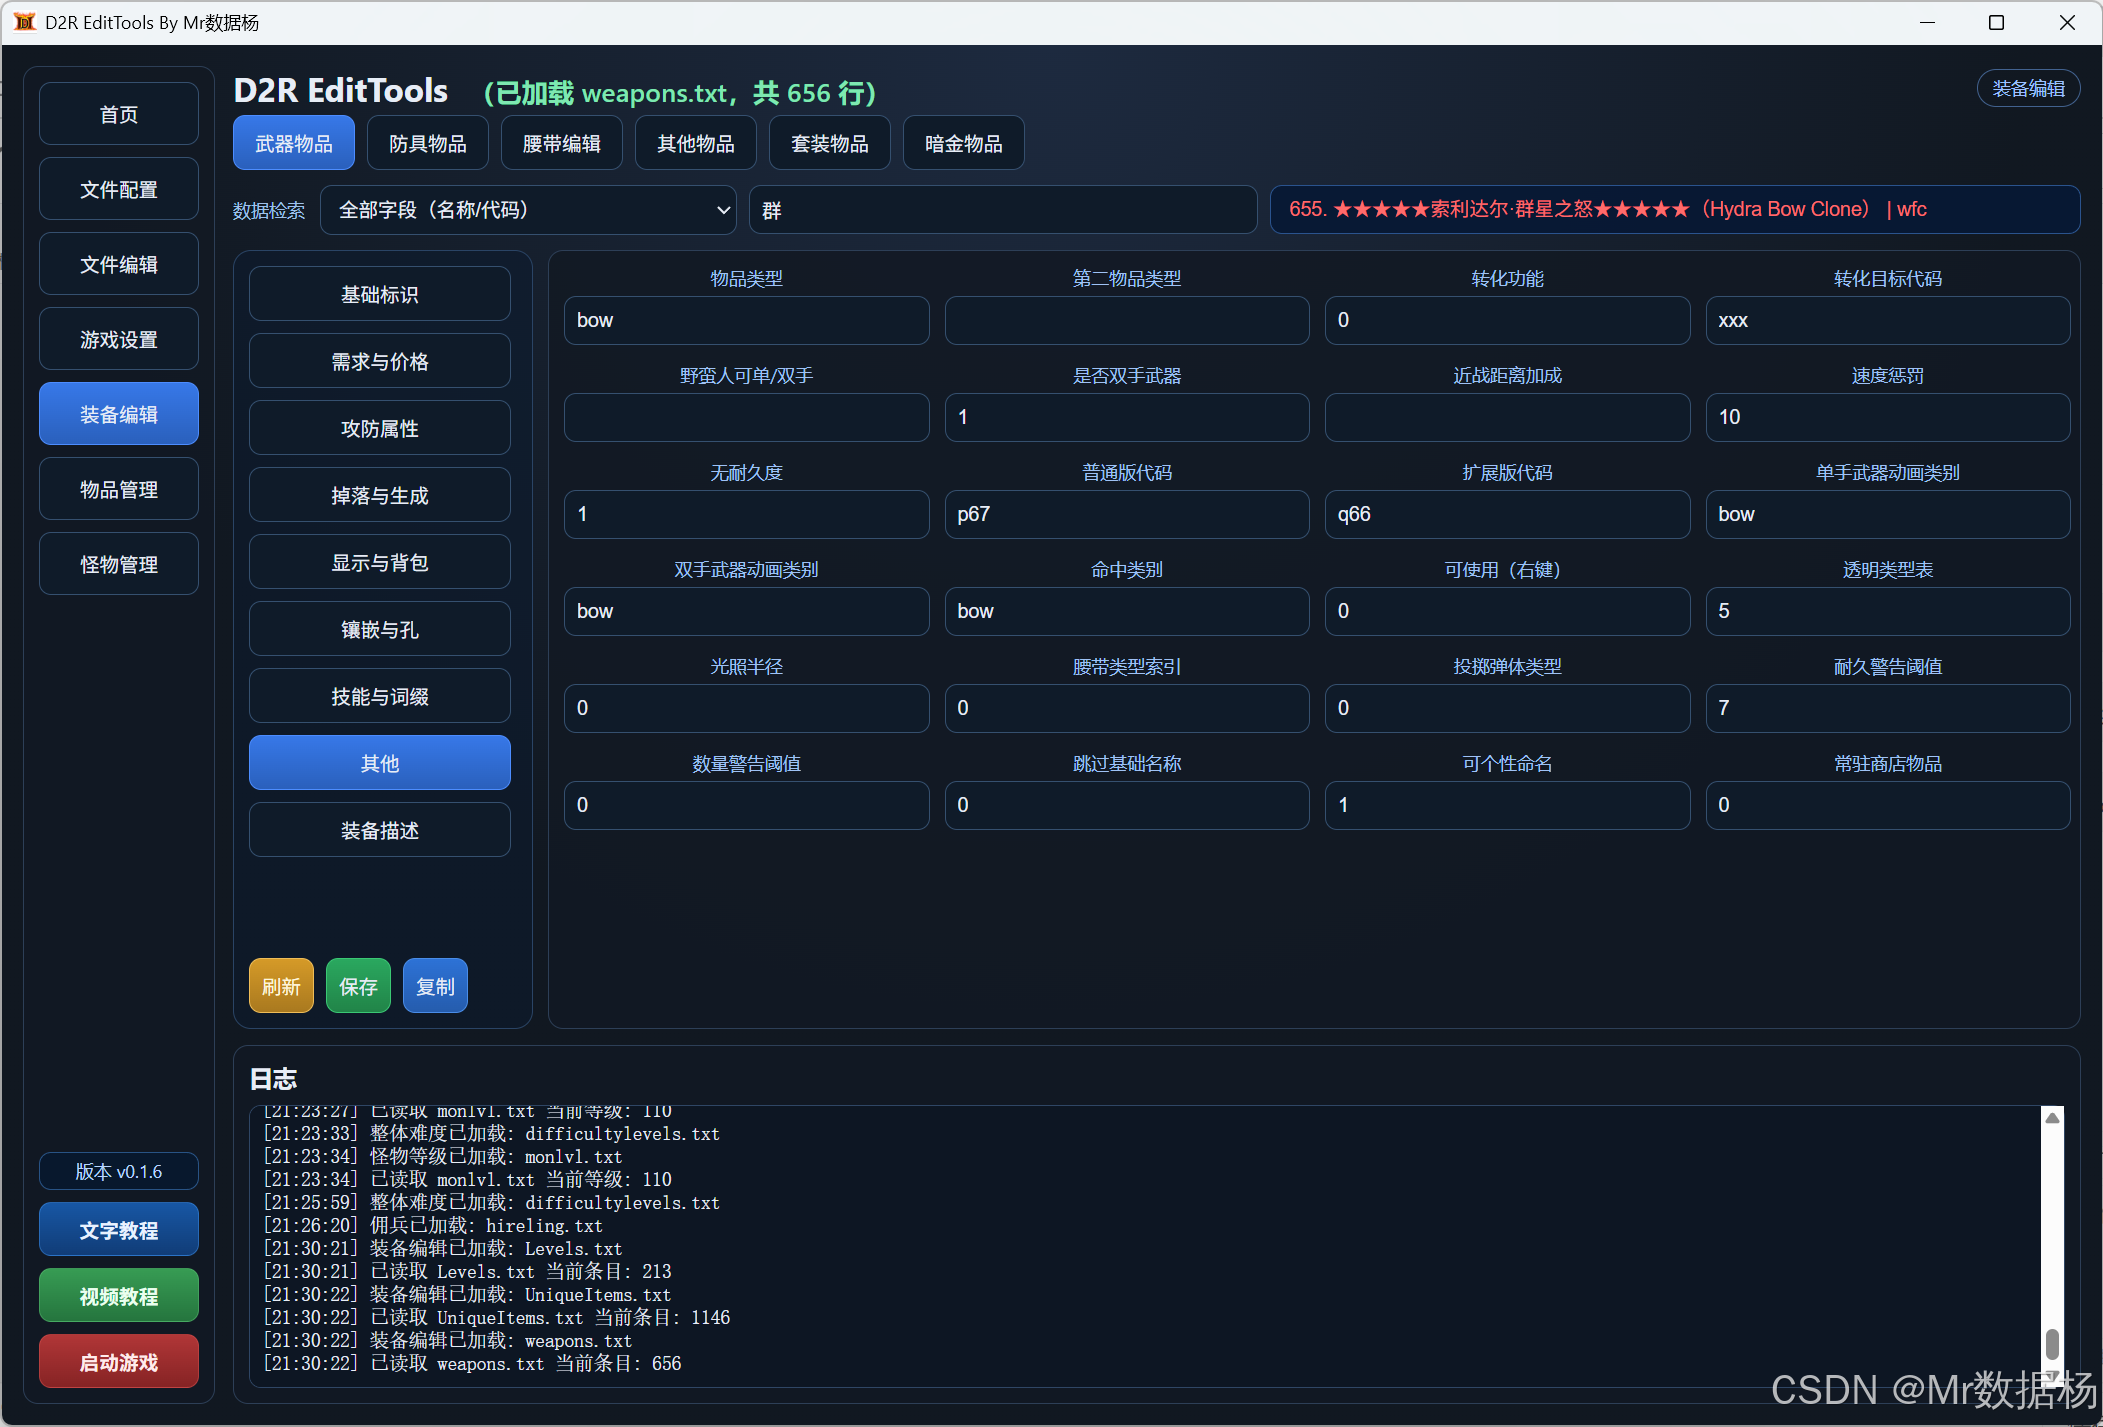Screen dimensions: 2103x1427
Task: Click the red 启动游戏 button
Action: coord(118,1362)
